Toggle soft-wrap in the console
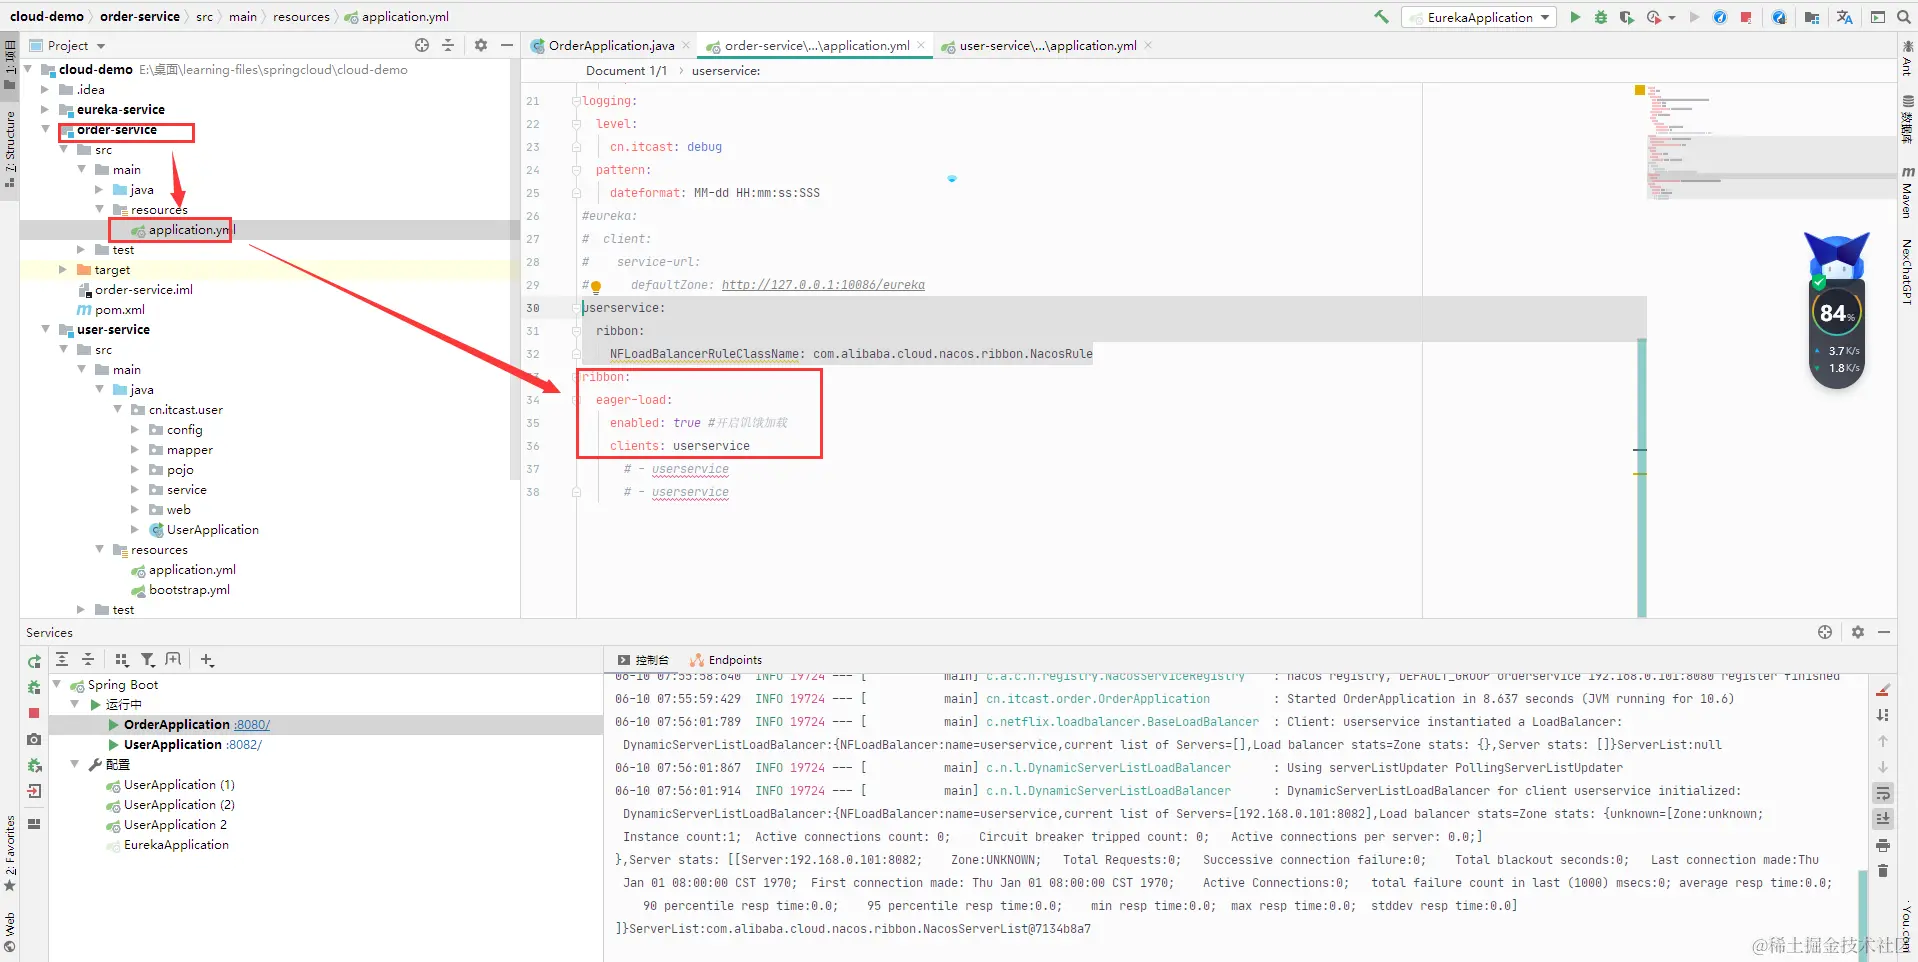1918x962 pixels. click(x=1883, y=793)
